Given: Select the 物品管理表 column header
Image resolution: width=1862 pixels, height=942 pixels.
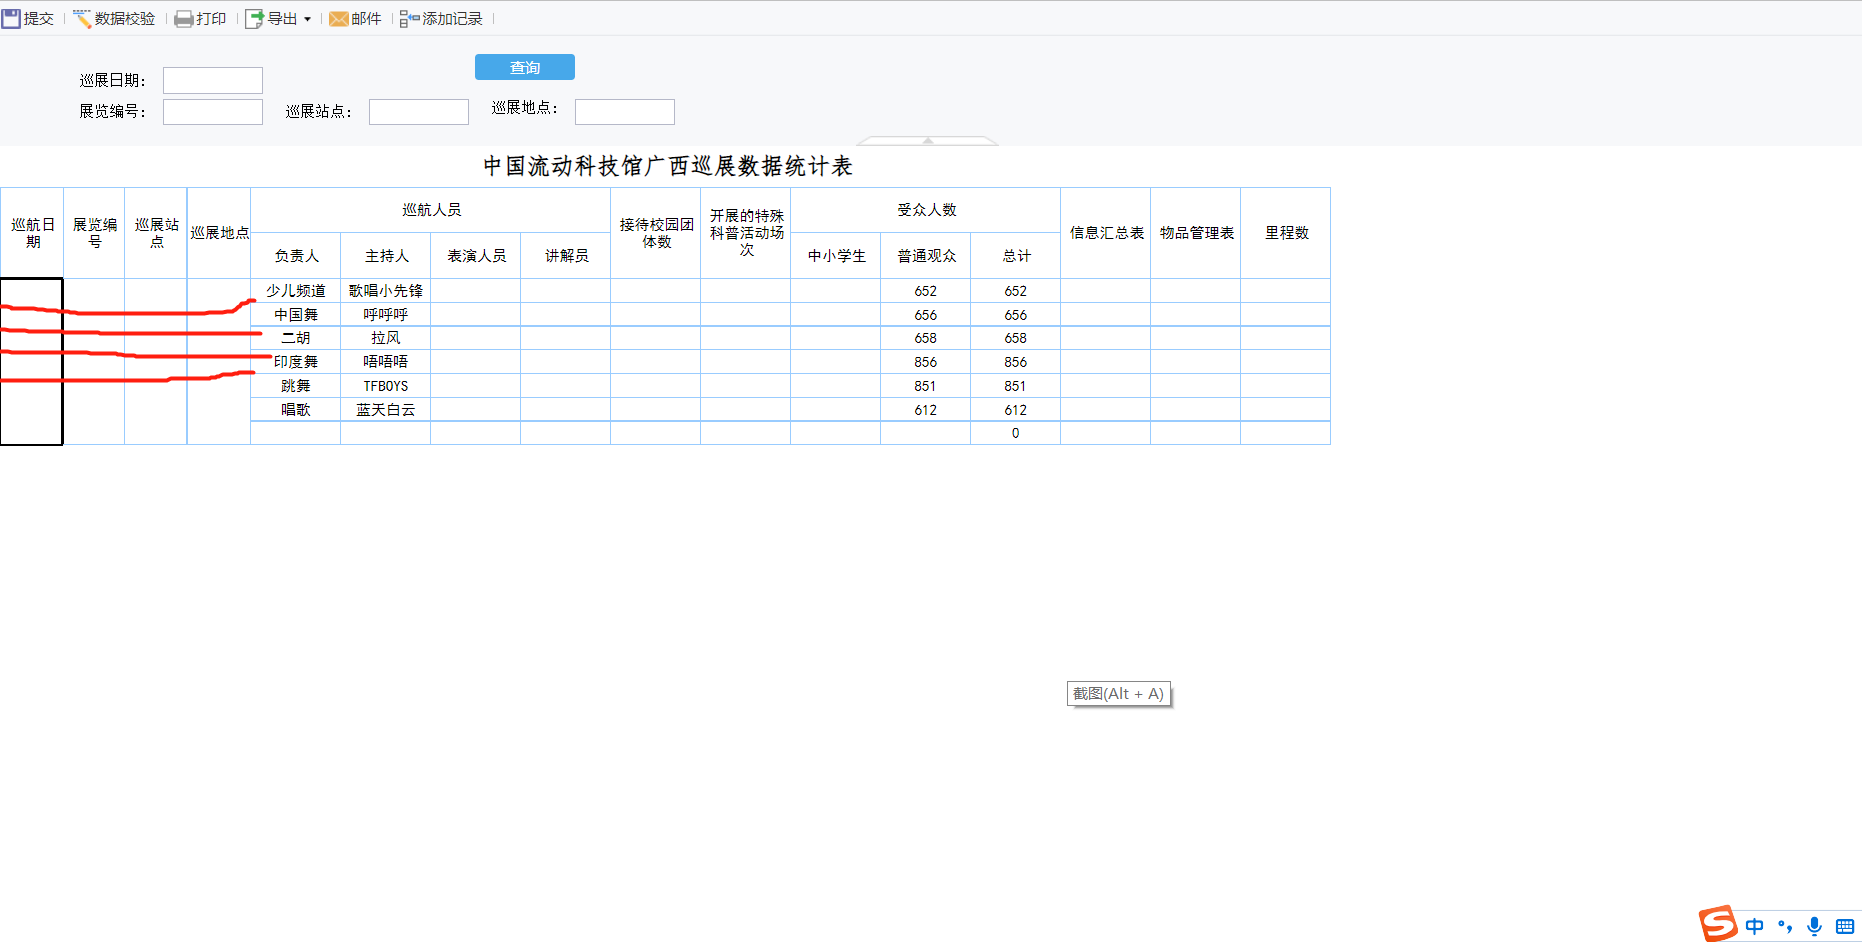Looking at the screenshot, I should point(1196,233).
